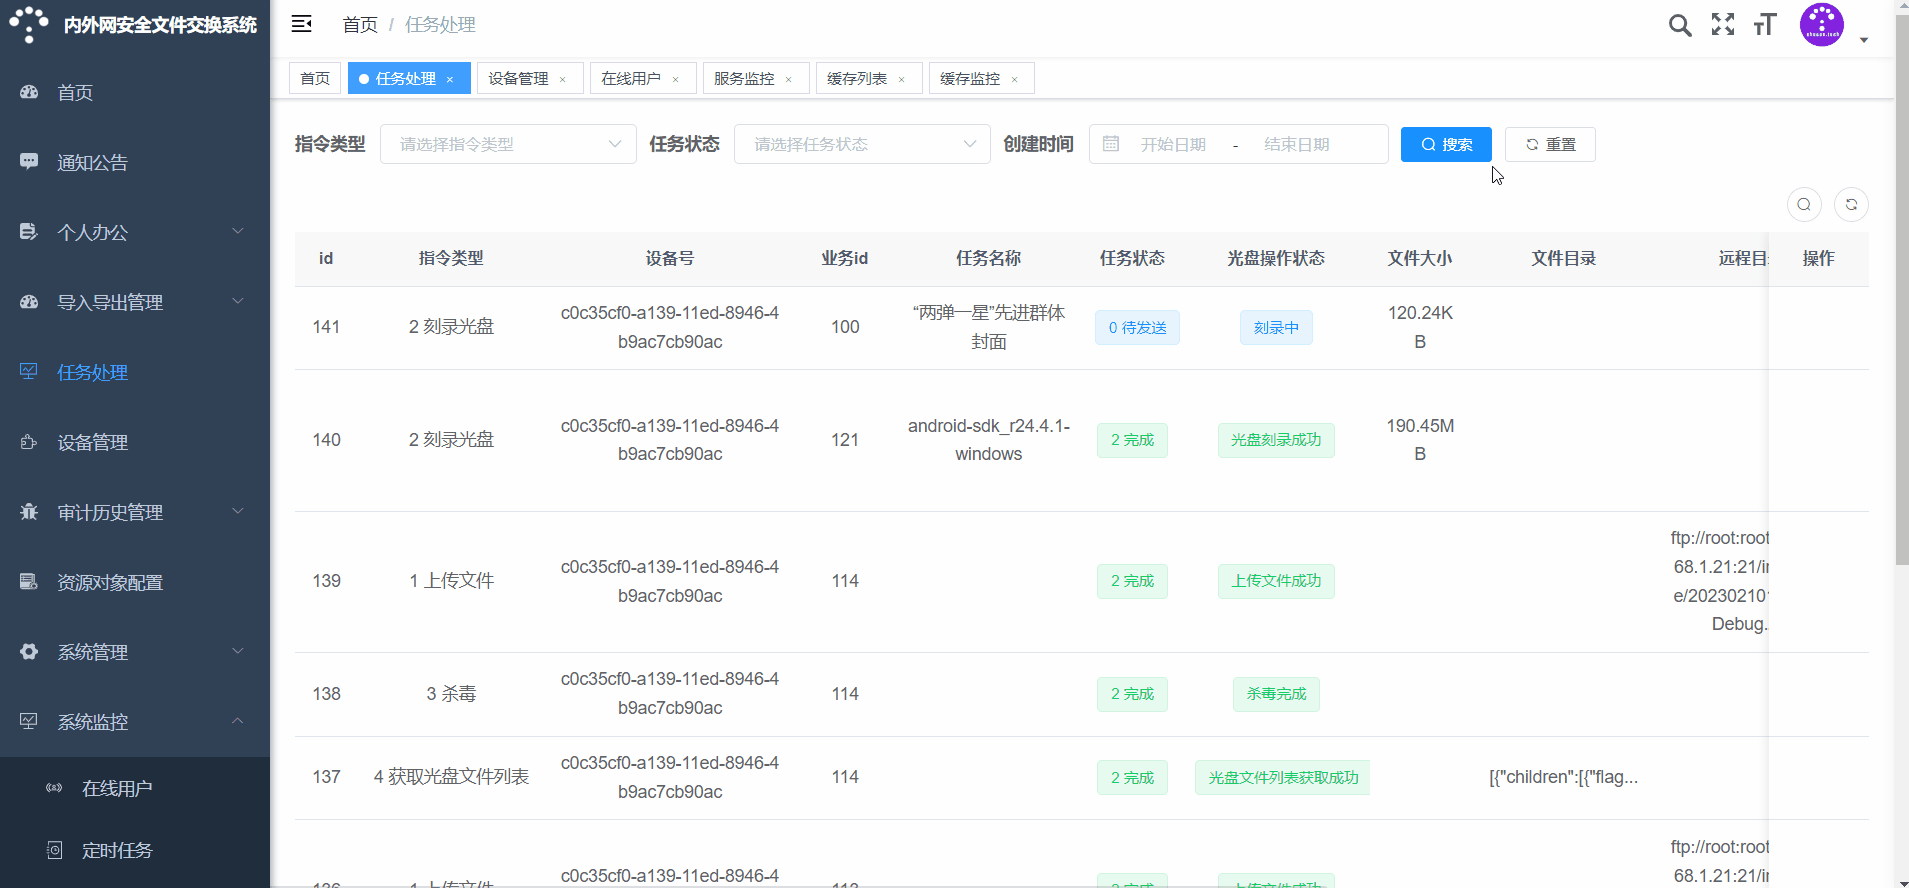1909x888 pixels.
Task: Click the 任务处理 sidebar monitor icon
Action: pos(29,372)
